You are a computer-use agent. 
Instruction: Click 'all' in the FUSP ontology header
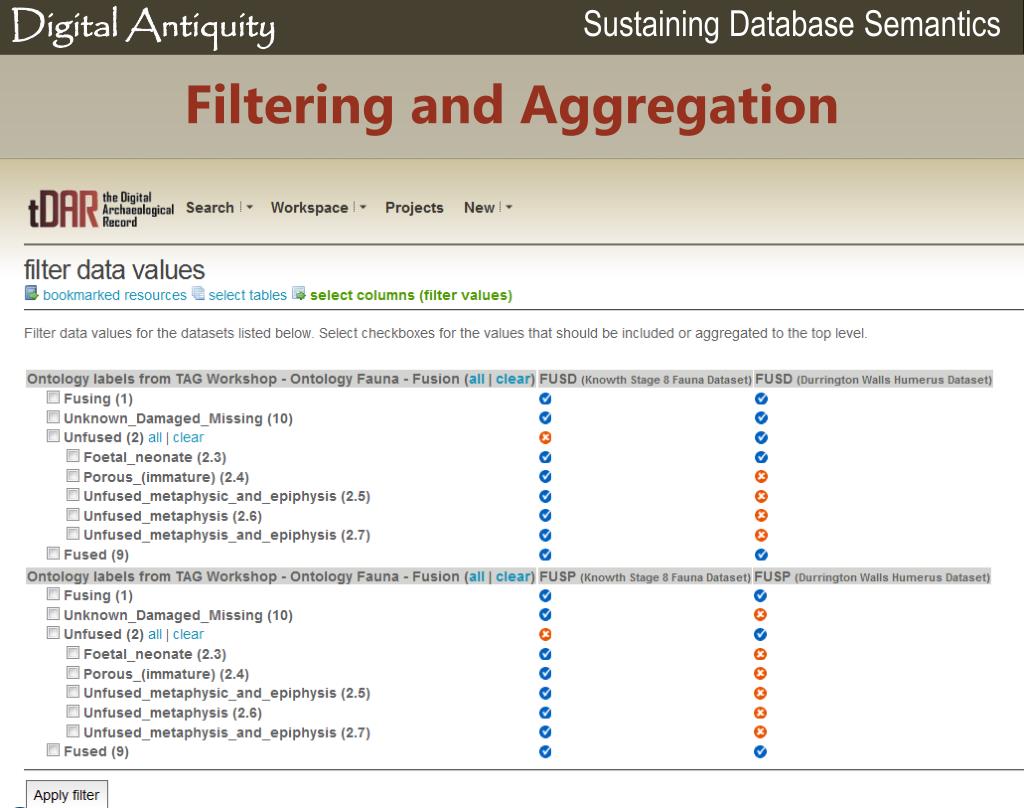point(477,577)
